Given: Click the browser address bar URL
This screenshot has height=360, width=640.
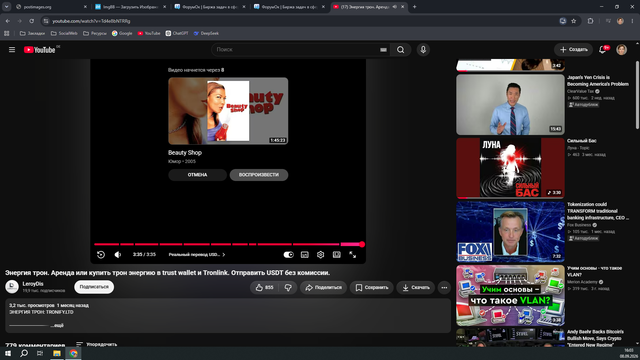Looking at the screenshot, I should (x=91, y=21).
